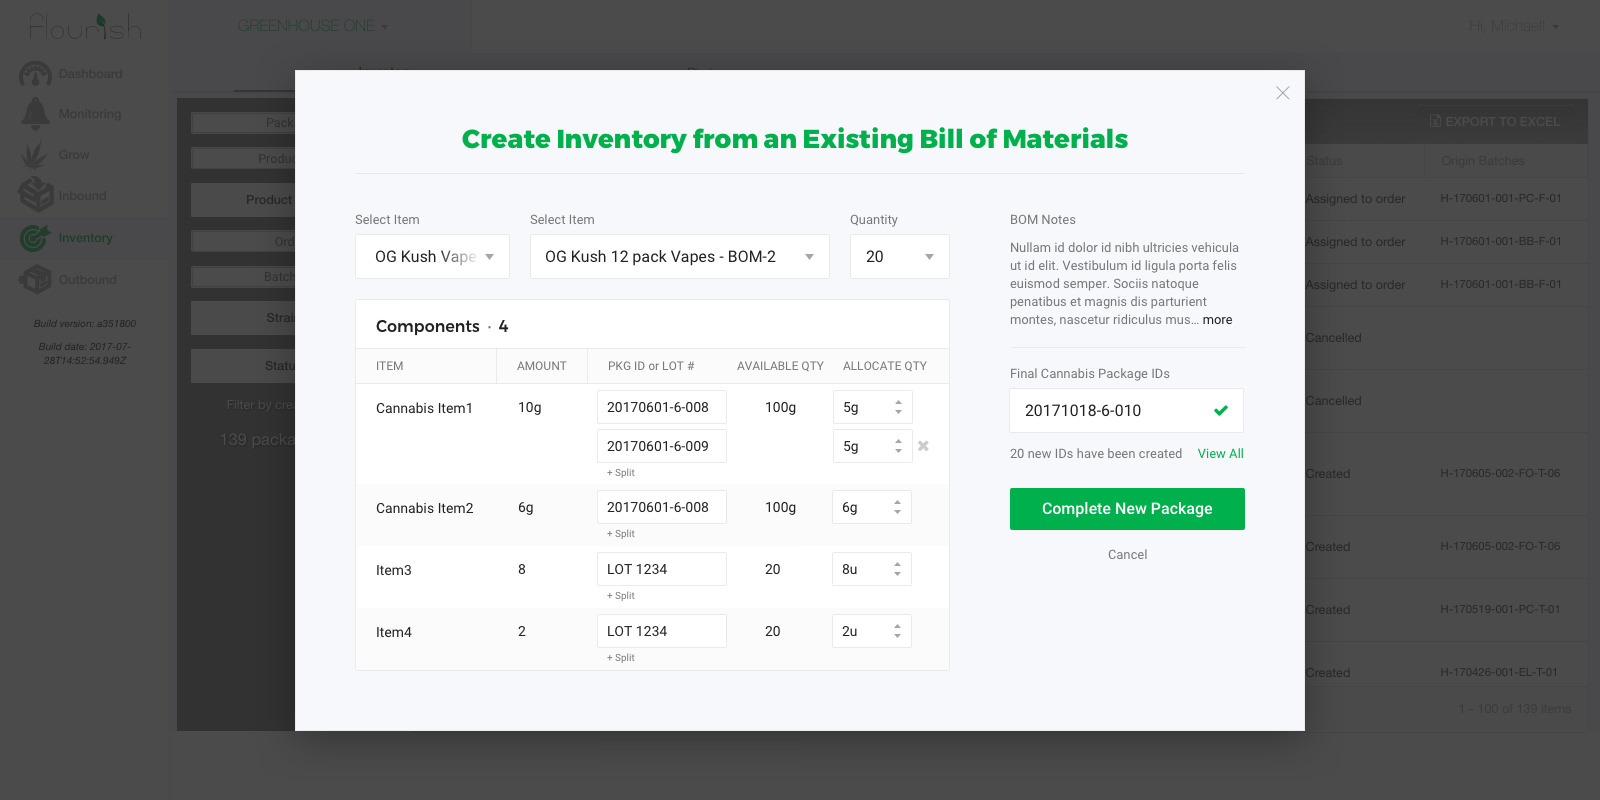Add a split under Cannabis Item1

[x=621, y=473]
